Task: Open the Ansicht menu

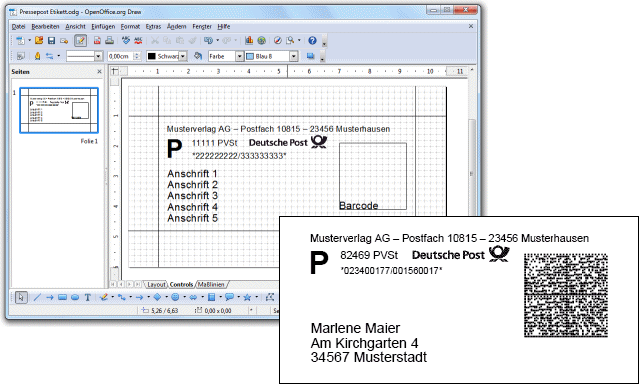Action: click(x=75, y=26)
